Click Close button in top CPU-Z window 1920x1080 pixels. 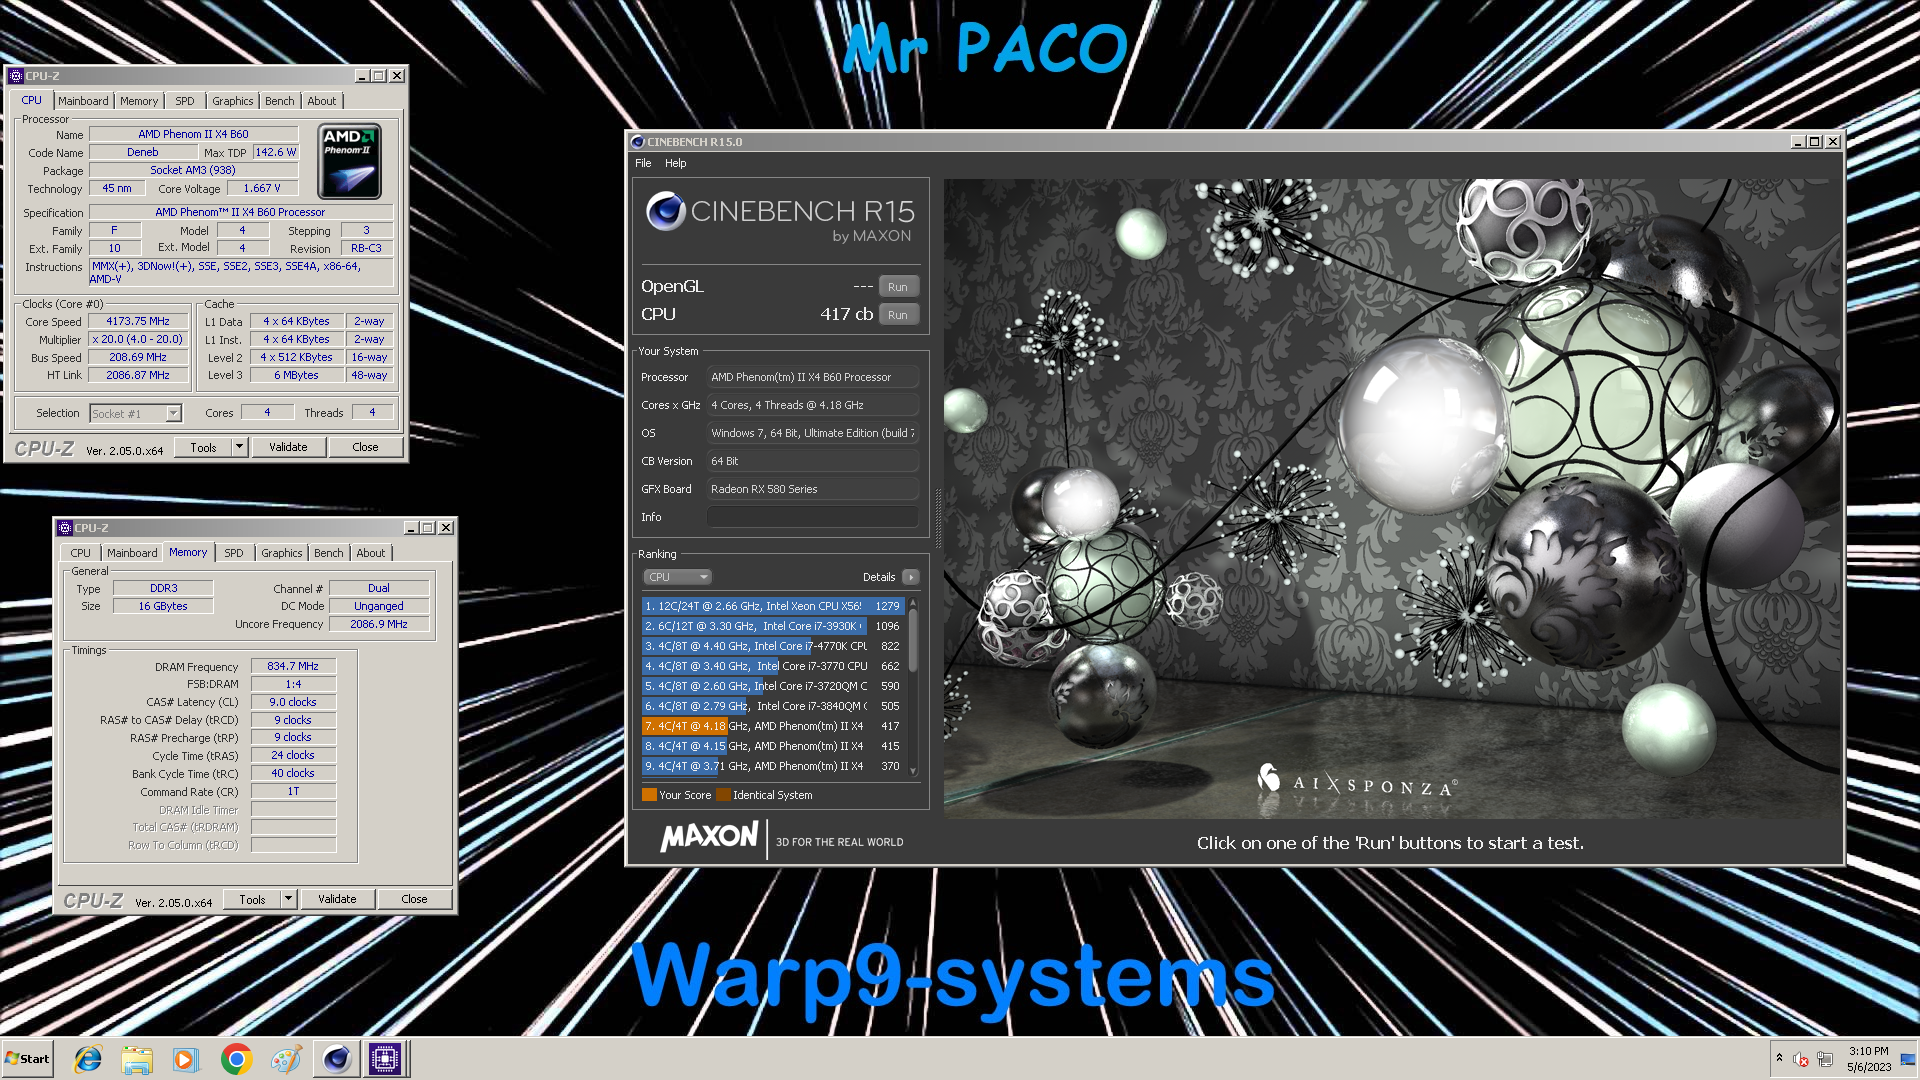pos(365,447)
